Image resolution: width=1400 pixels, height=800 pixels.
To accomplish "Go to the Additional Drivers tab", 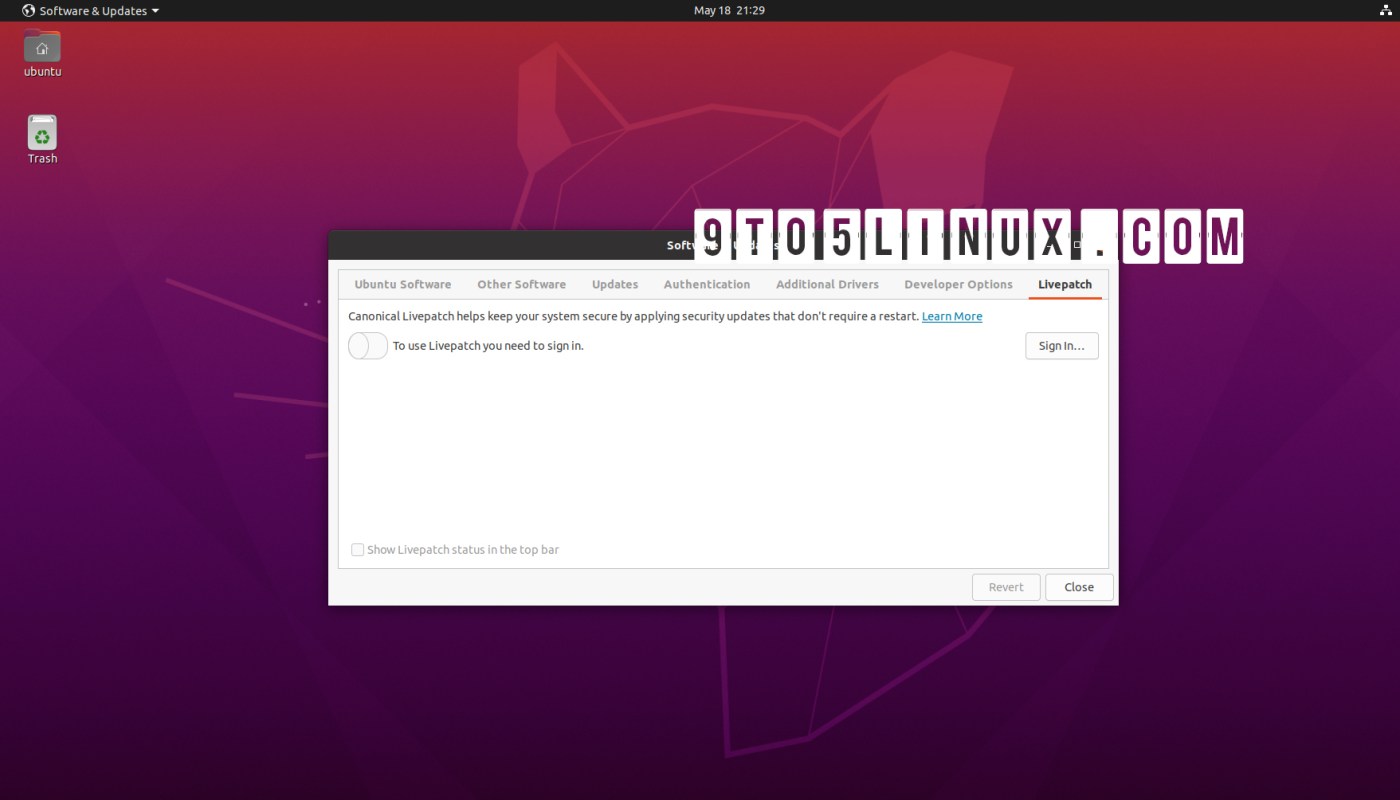I will click(827, 284).
